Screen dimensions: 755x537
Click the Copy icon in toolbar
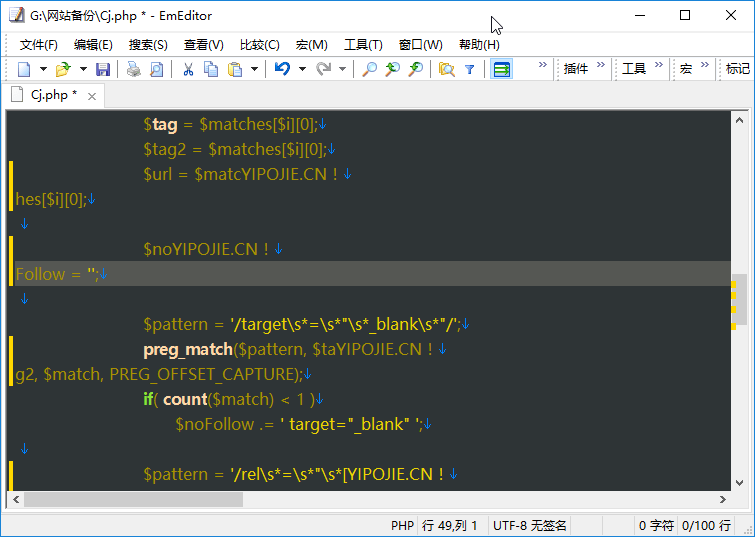point(211,69)
